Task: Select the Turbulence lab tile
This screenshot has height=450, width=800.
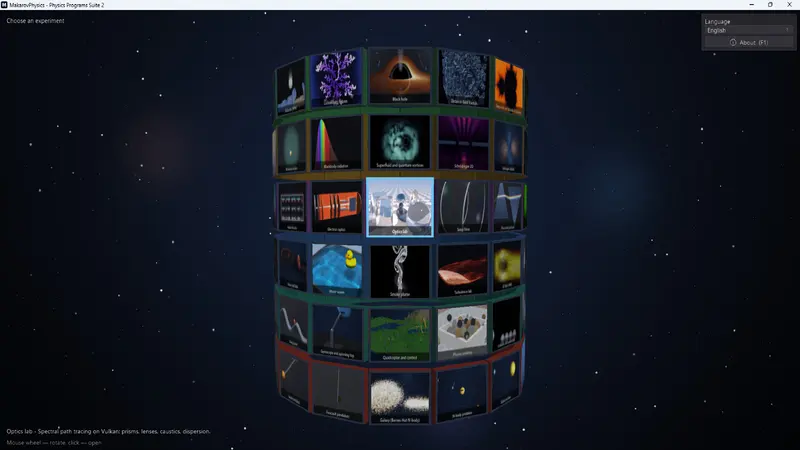Action: tap(463, 270)
